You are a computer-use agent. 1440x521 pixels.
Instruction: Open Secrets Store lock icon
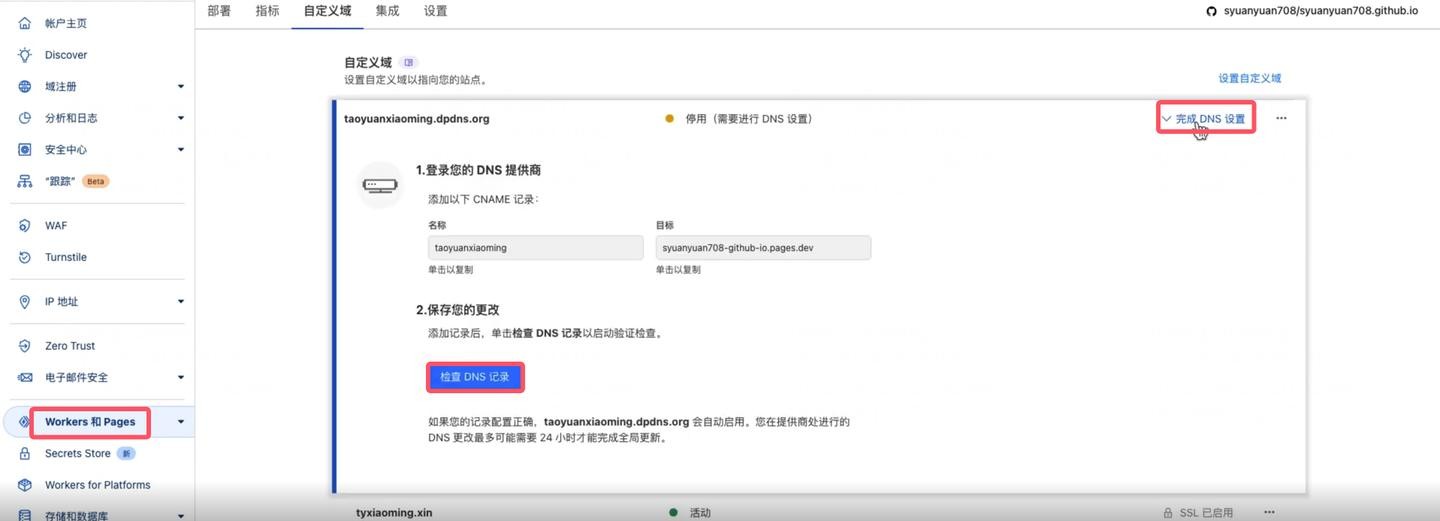tap(25, 453)
